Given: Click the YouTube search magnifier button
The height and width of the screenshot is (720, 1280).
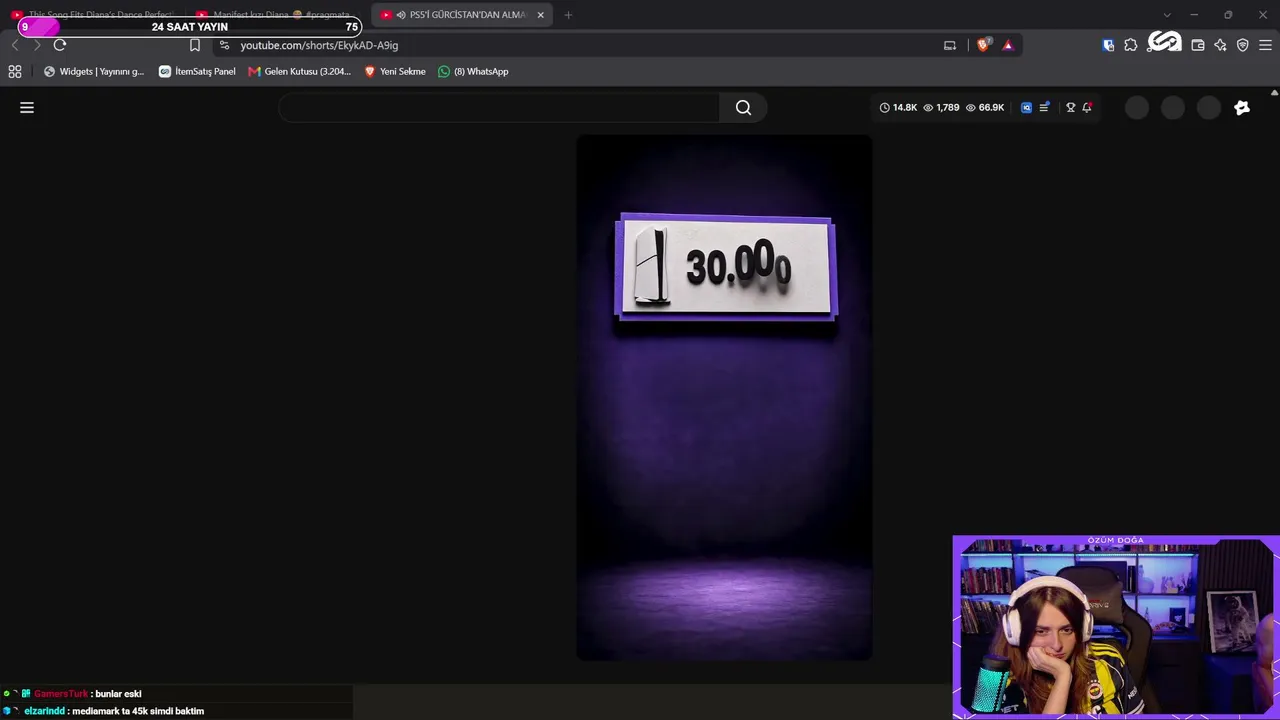Looking at the screenshot, I should [743, 108].
